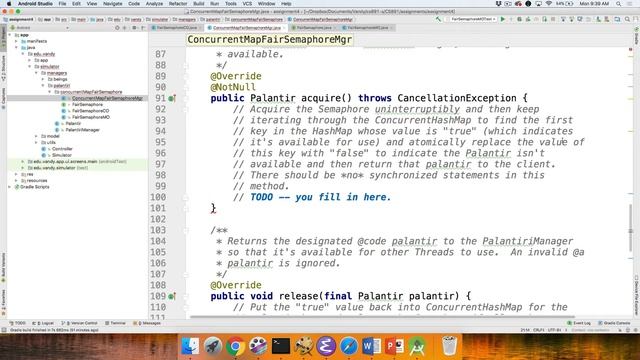Open Search Everywhere magnifier in toolbar
This screenshot has width=640, height=360.
pyautogui.click(x=628, y=19)
